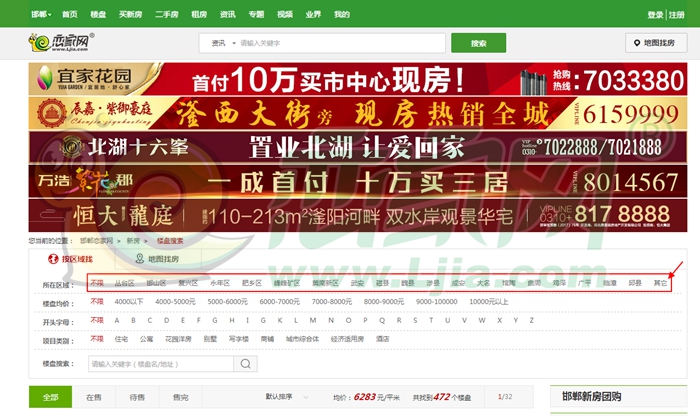Filter project type by 住宅
Image resolution: width=700 pixels, height=416 pixels.
121,339
